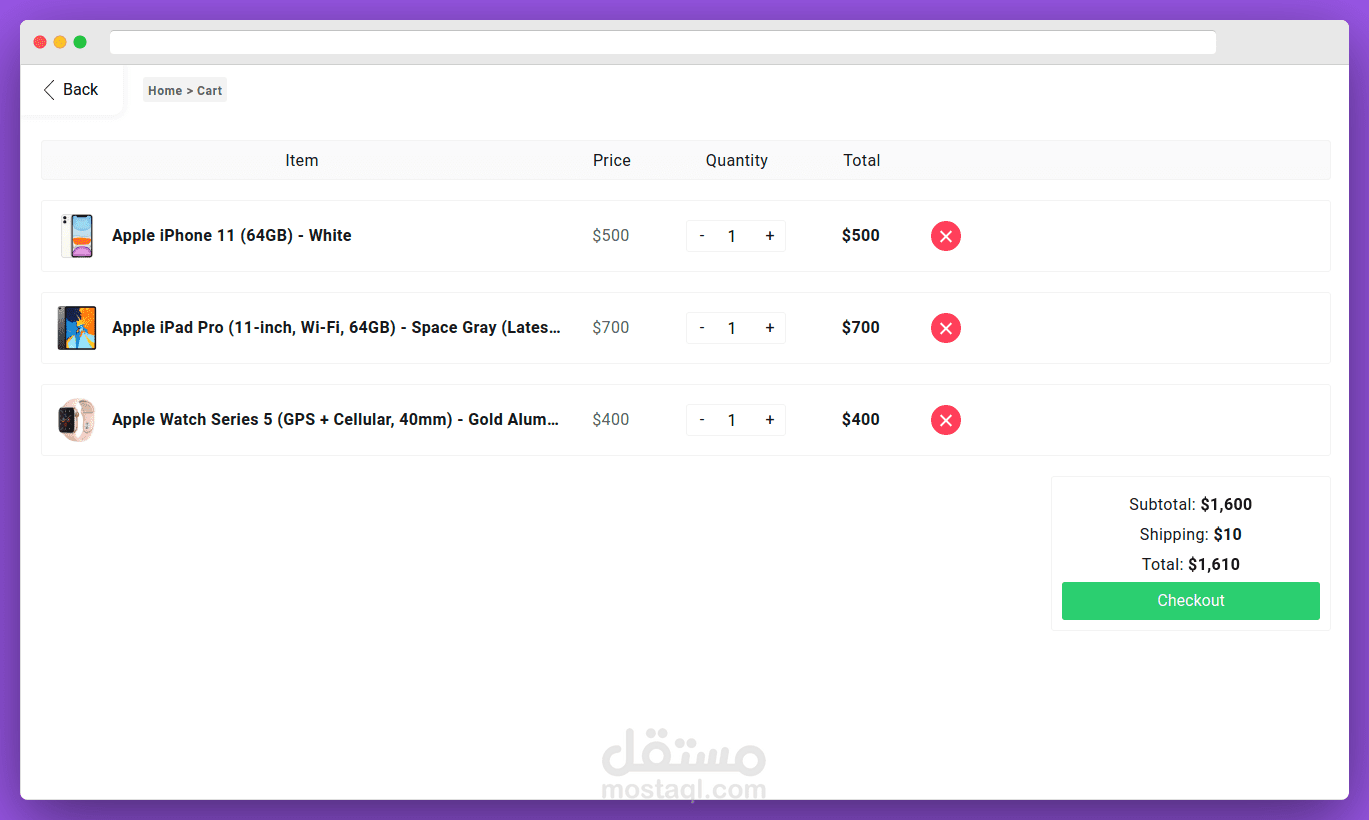Image resolution: width=1369 pixels, height=820 pixels.
Task: Click the Apple Watch quantity field
Action: click(732, 420)
